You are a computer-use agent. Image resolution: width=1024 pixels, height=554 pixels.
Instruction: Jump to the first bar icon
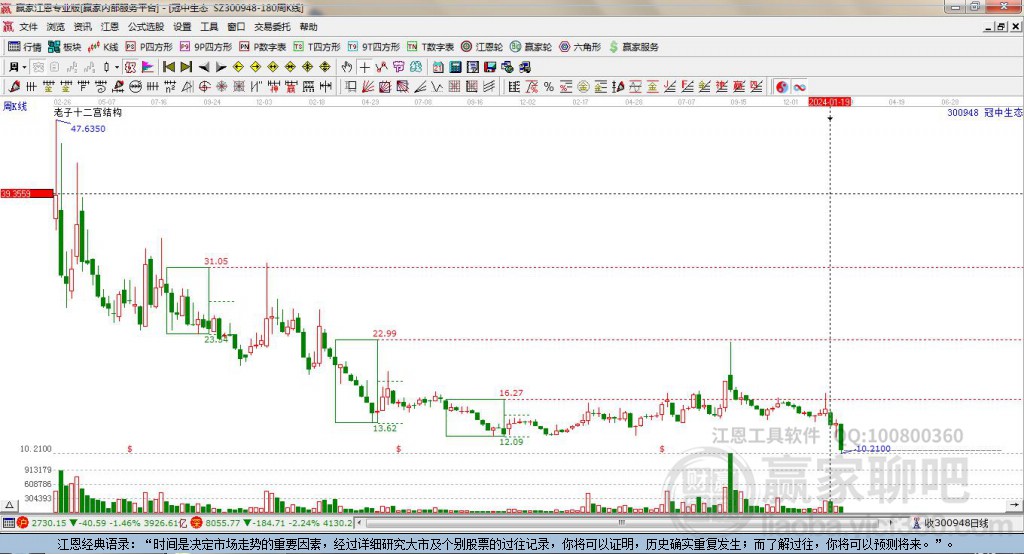point(169,67)
